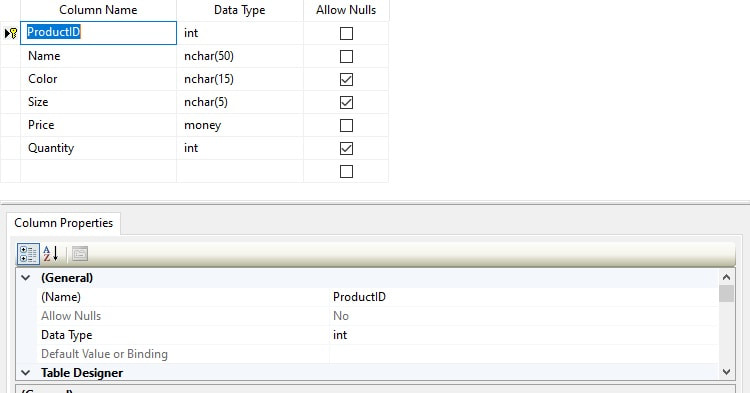Click the nchar(5) data type cell

coord(240,102)
